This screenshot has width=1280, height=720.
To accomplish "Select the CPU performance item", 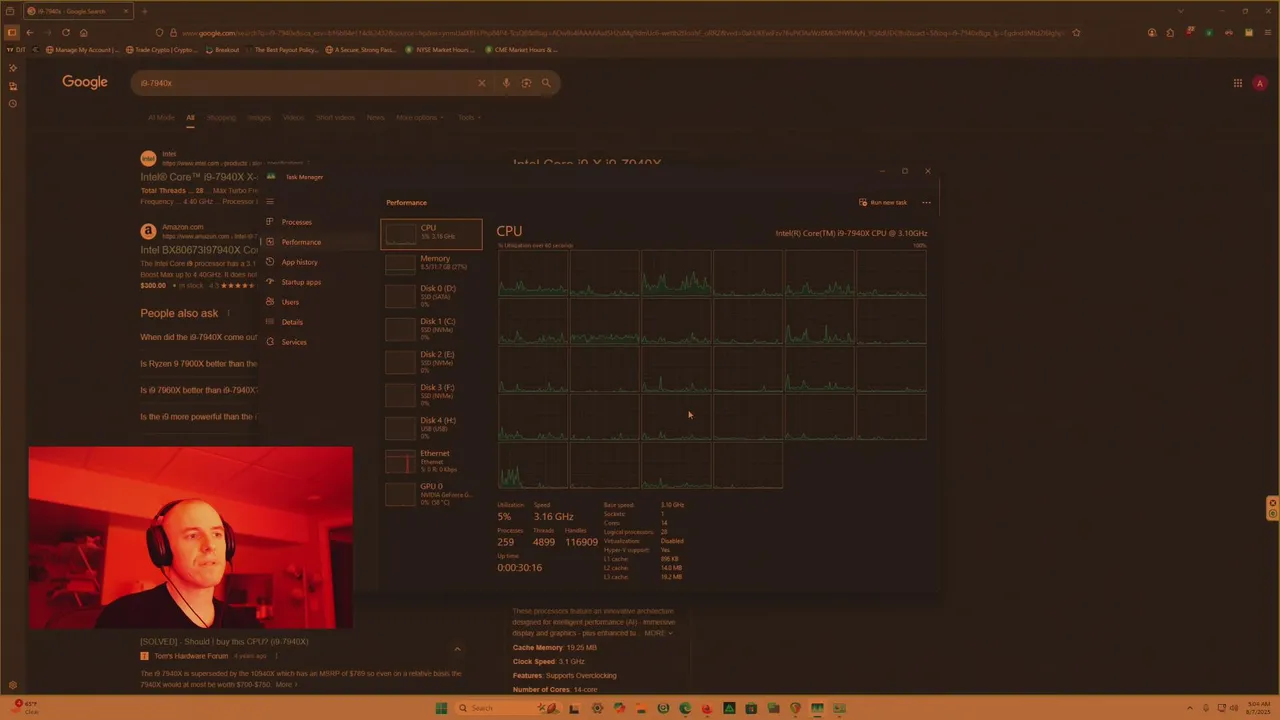I will pos(431,233).
